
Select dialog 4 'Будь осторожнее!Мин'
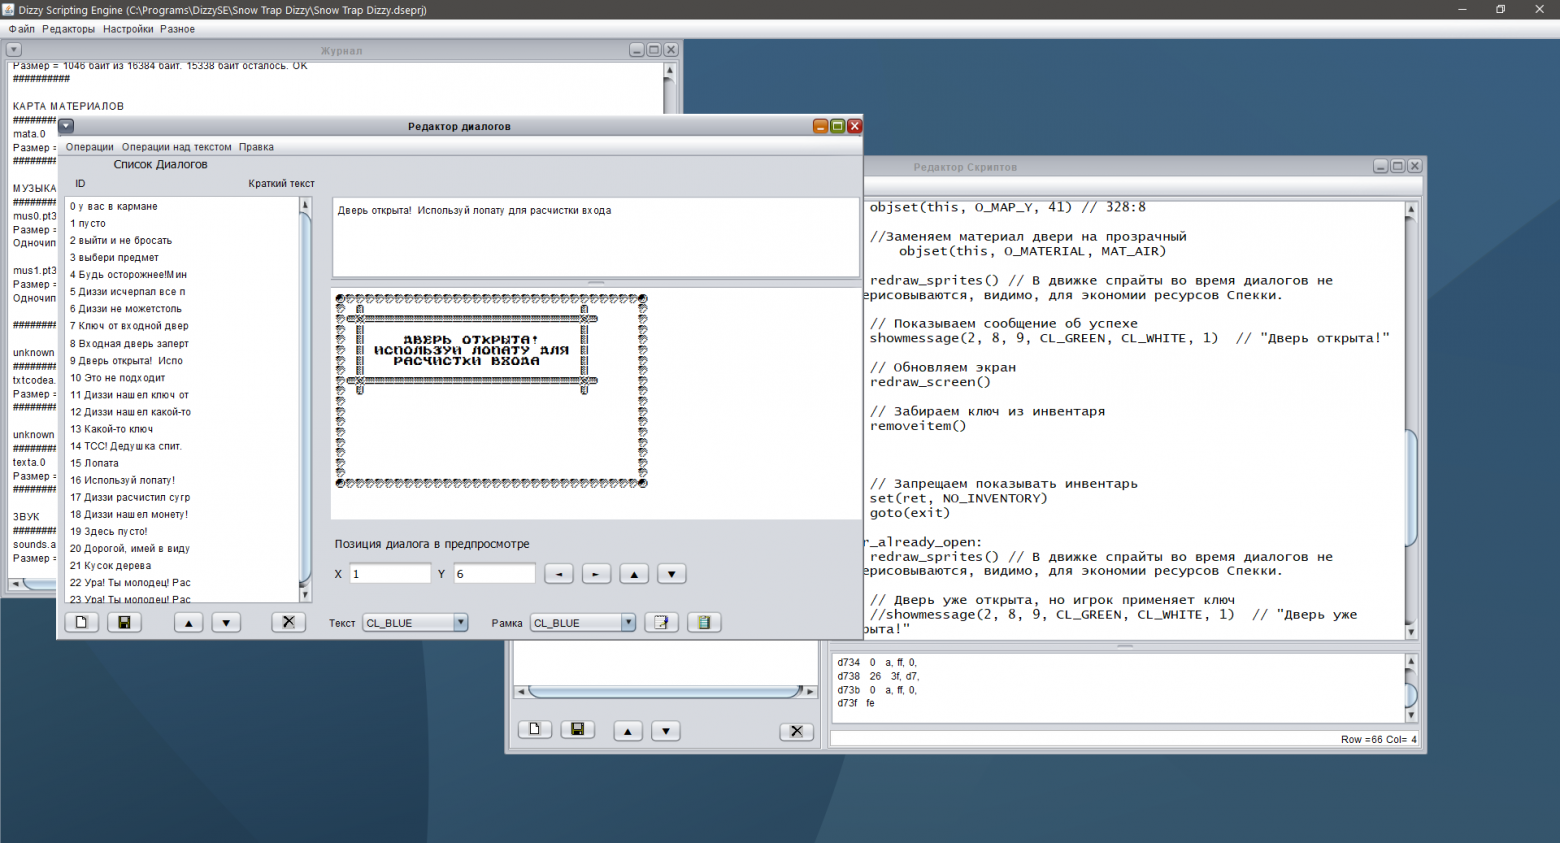(183, 274)
